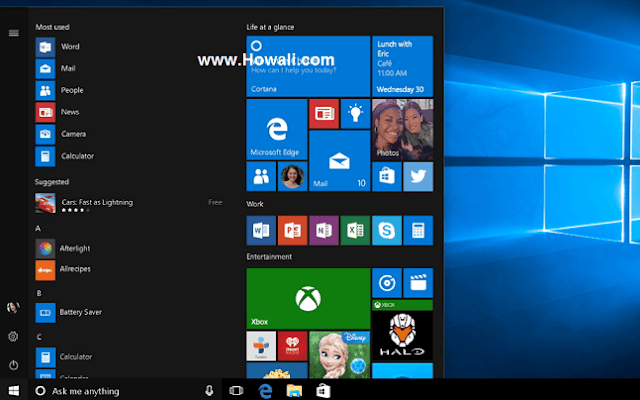Open the Groove Music tile
Image resolution: width=640 pixels, height=400 pixels.
point(387,283)
